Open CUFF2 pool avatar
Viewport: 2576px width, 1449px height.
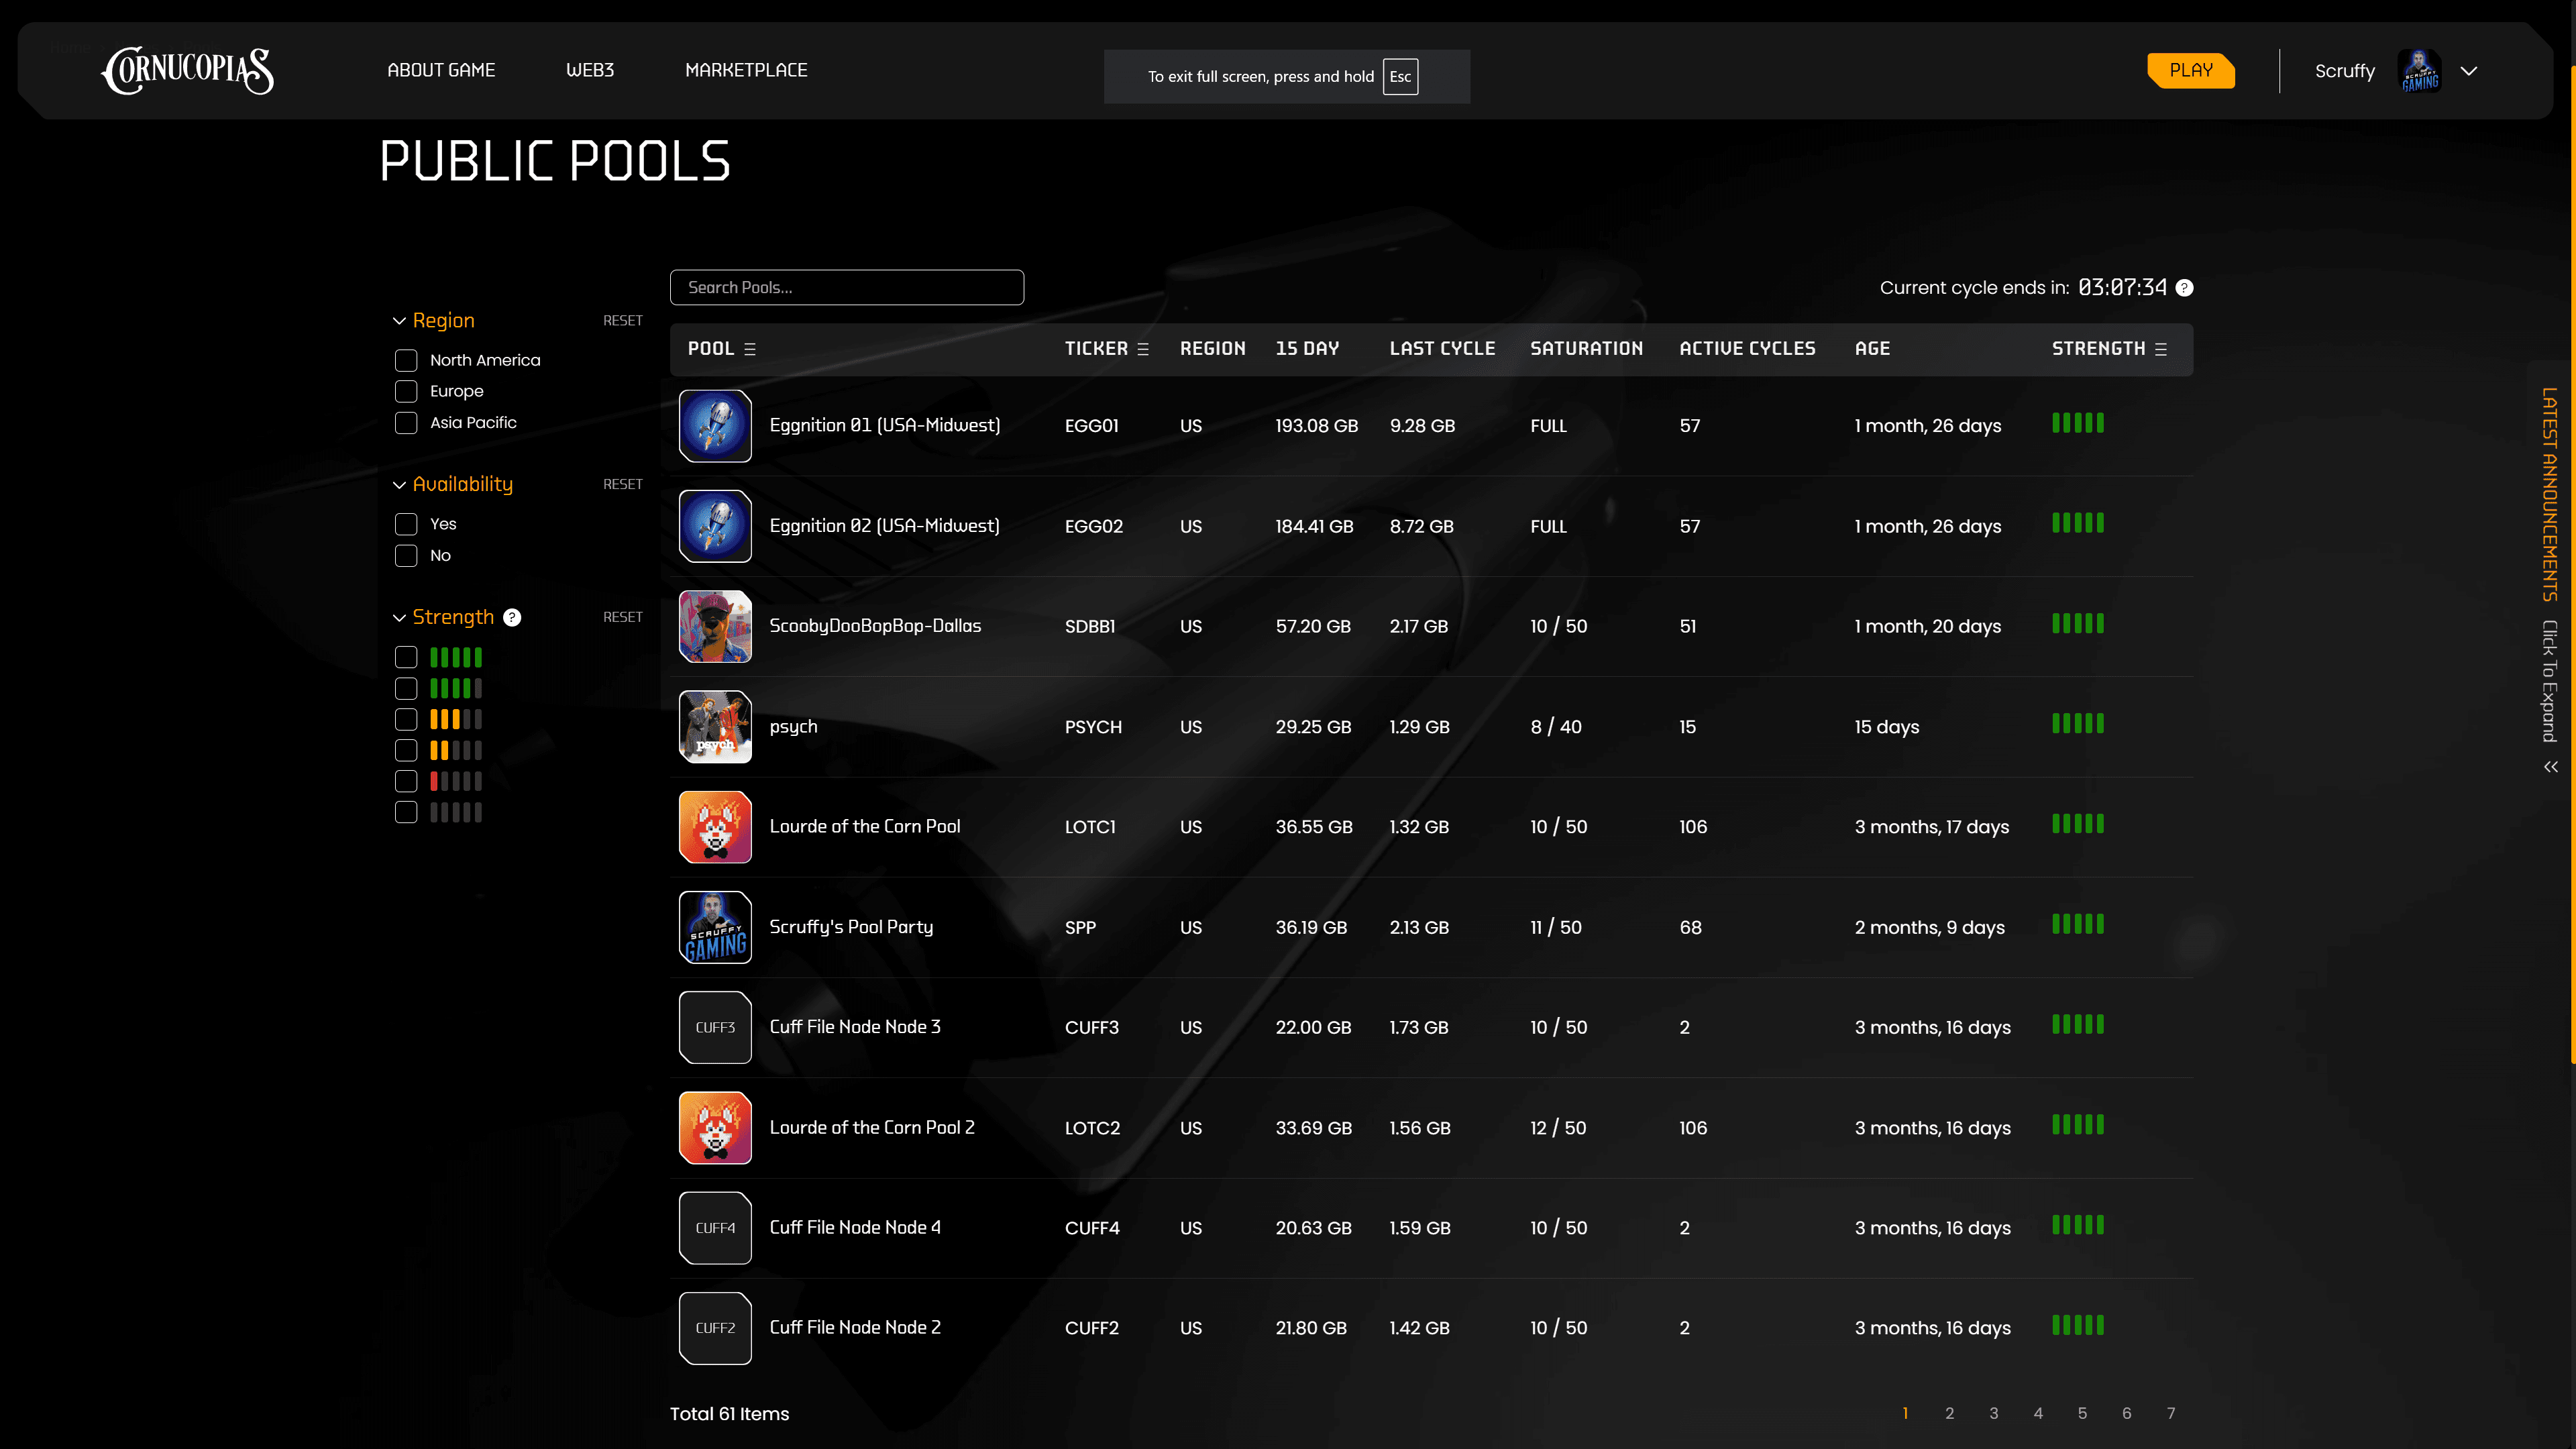point(715,1328)
